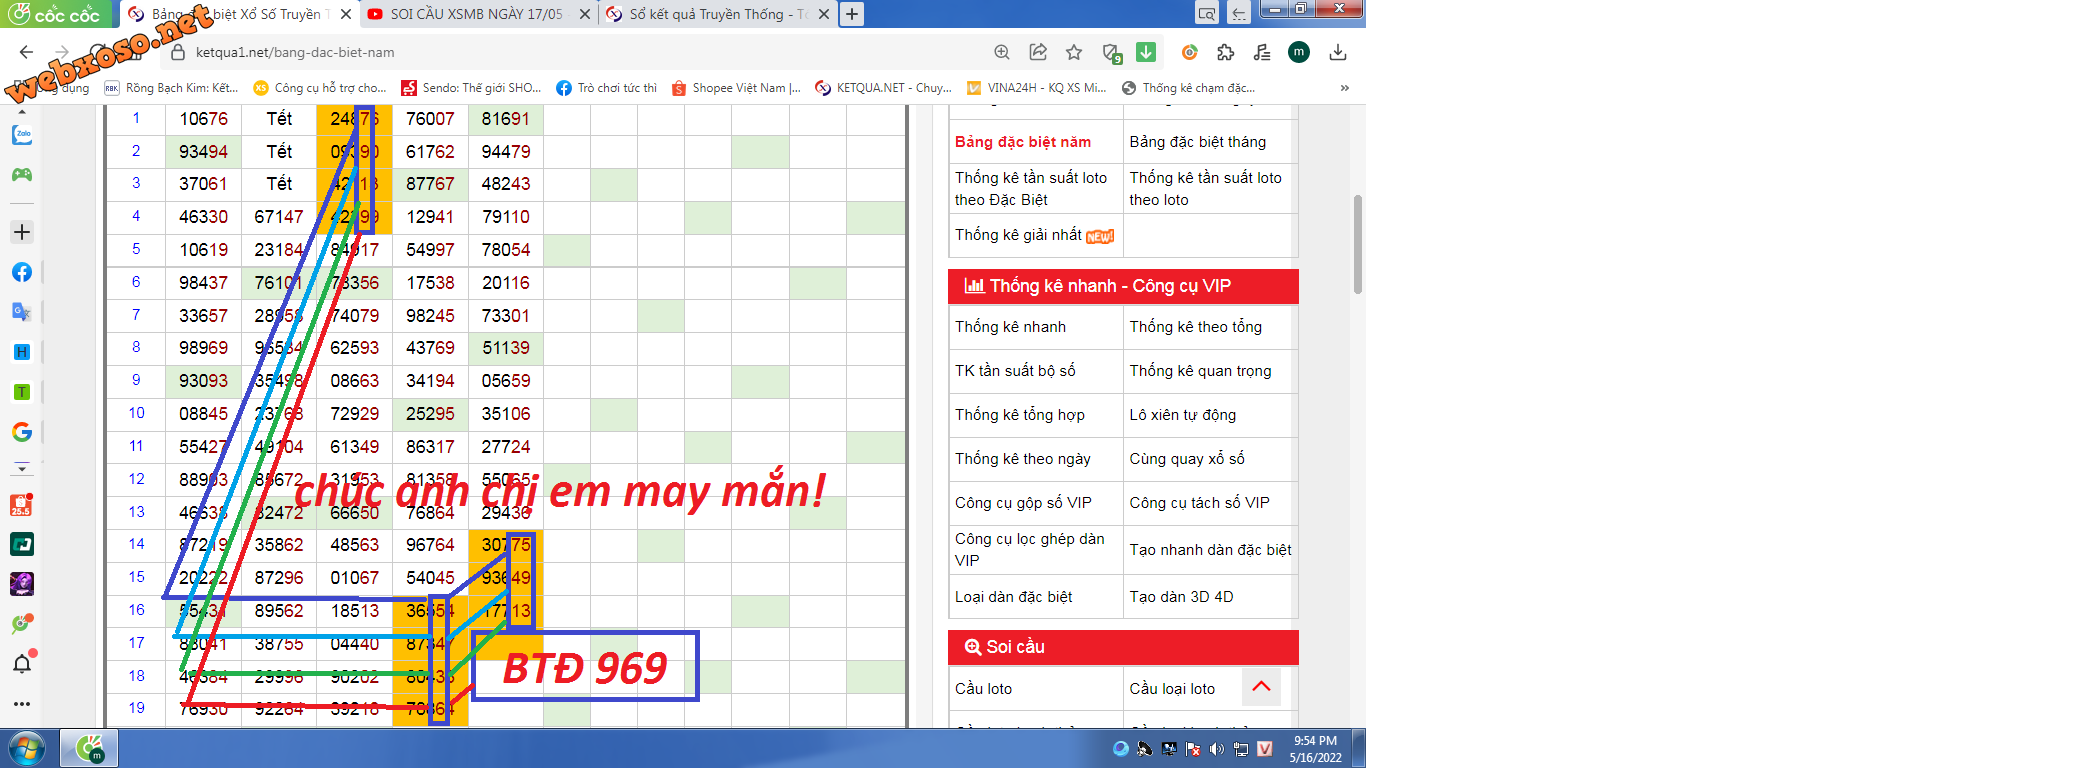Image resolution: width=2074 pixels, height=768 pixels.
Task: Bookmark this page with the star
Action: 1074,52
